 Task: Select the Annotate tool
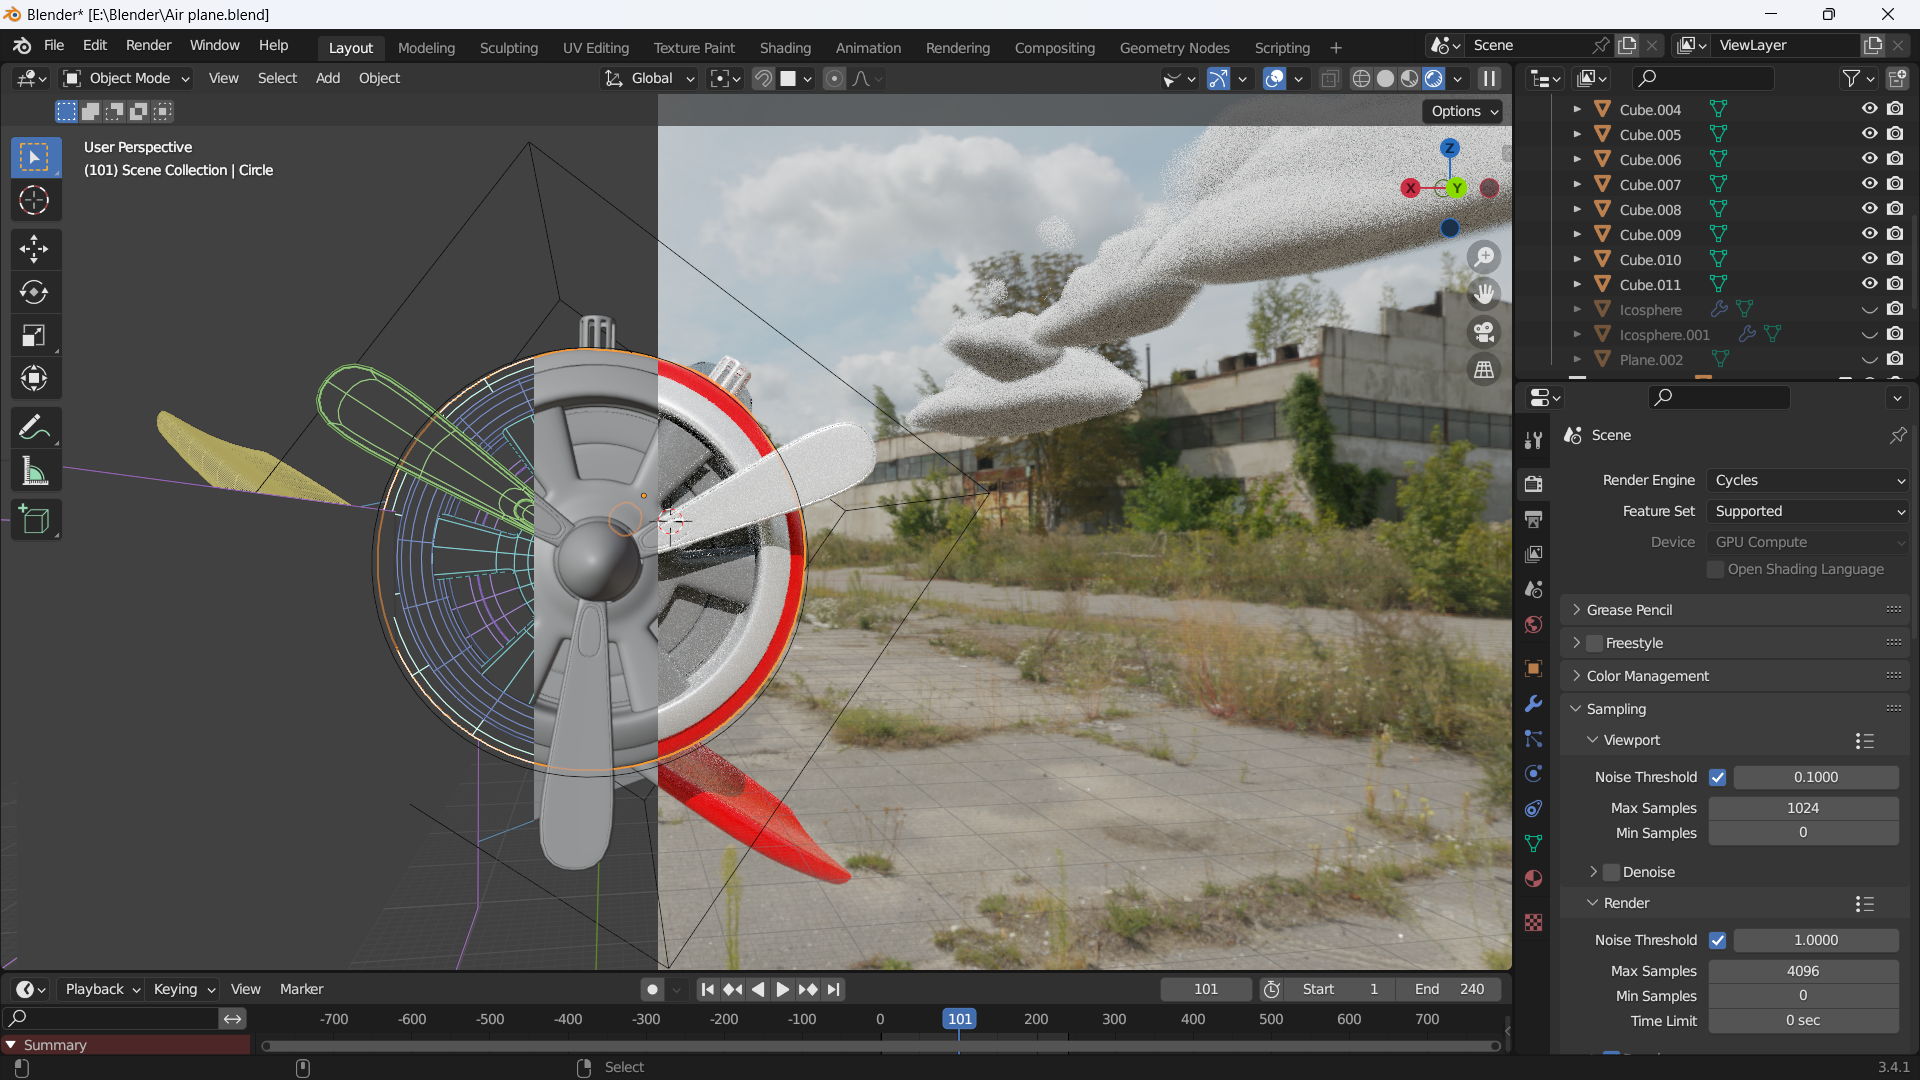point(34,428)
